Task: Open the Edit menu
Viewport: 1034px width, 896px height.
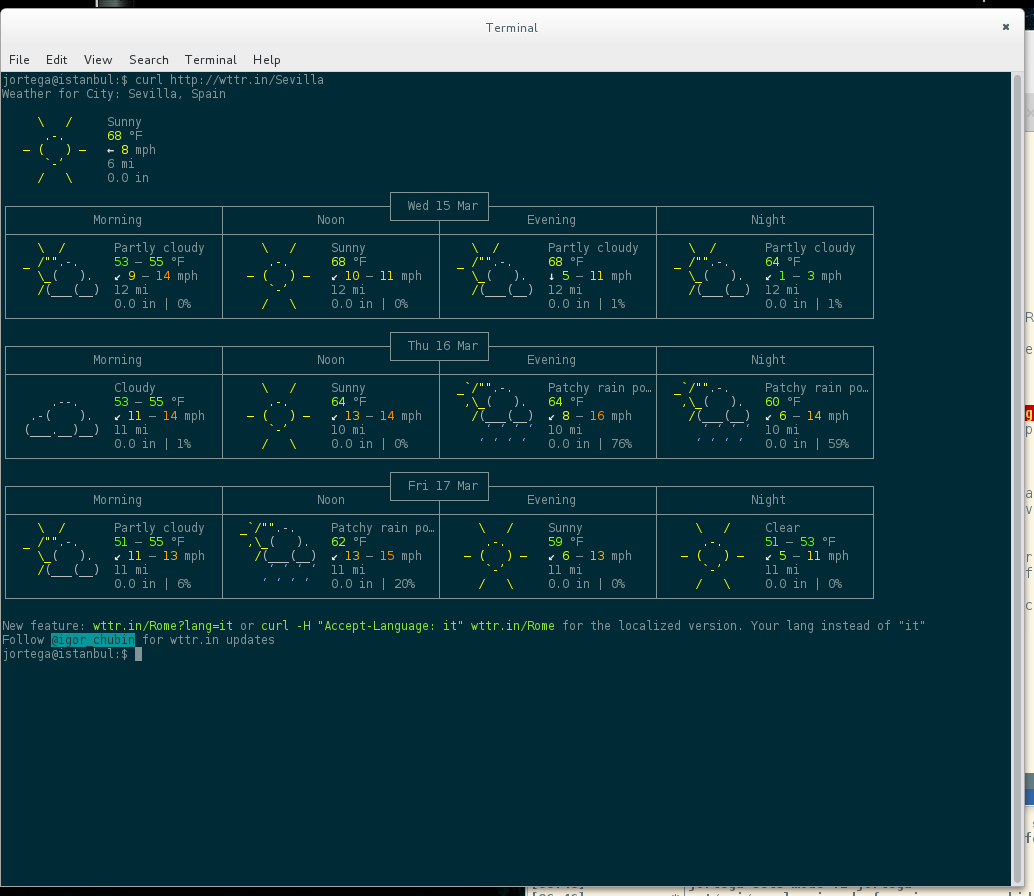Action: click(x=56, y=59)
